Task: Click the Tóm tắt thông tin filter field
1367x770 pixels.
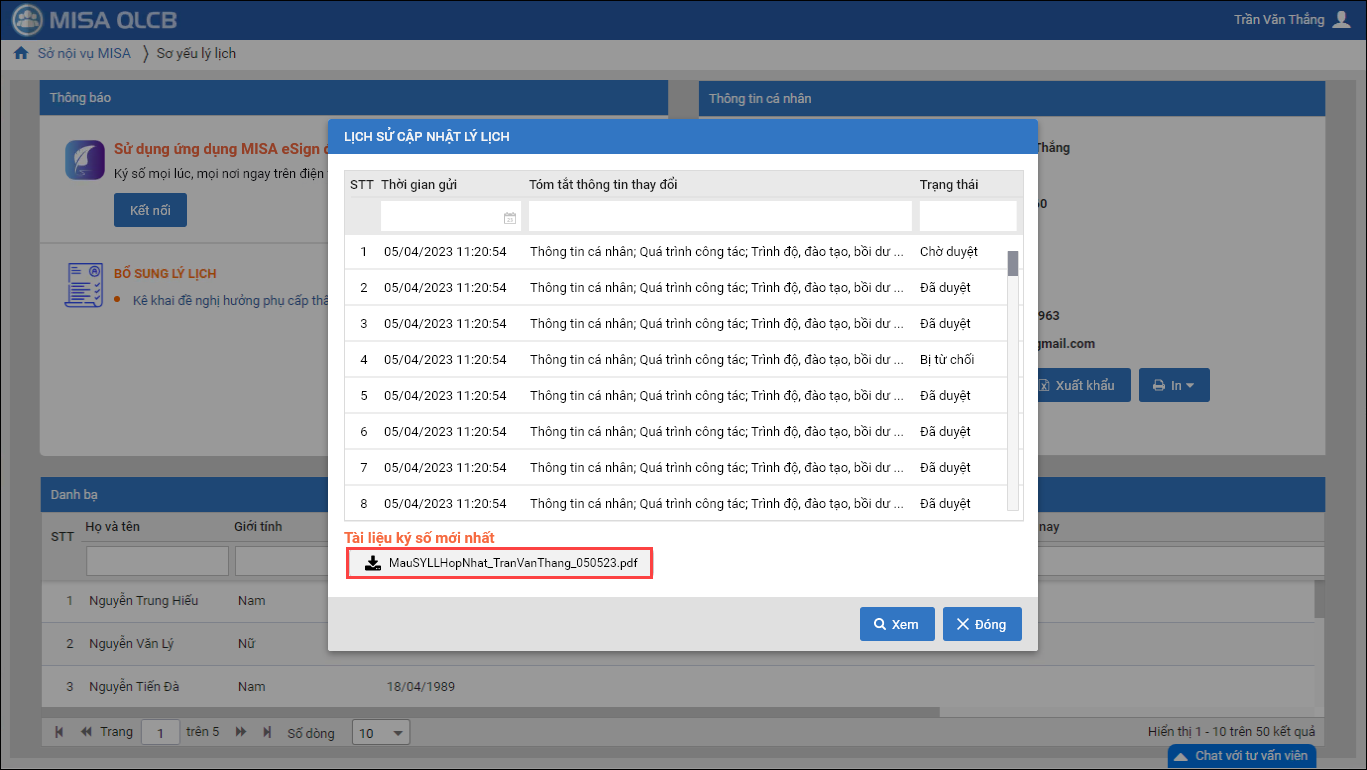Action: tap(720, 216)
